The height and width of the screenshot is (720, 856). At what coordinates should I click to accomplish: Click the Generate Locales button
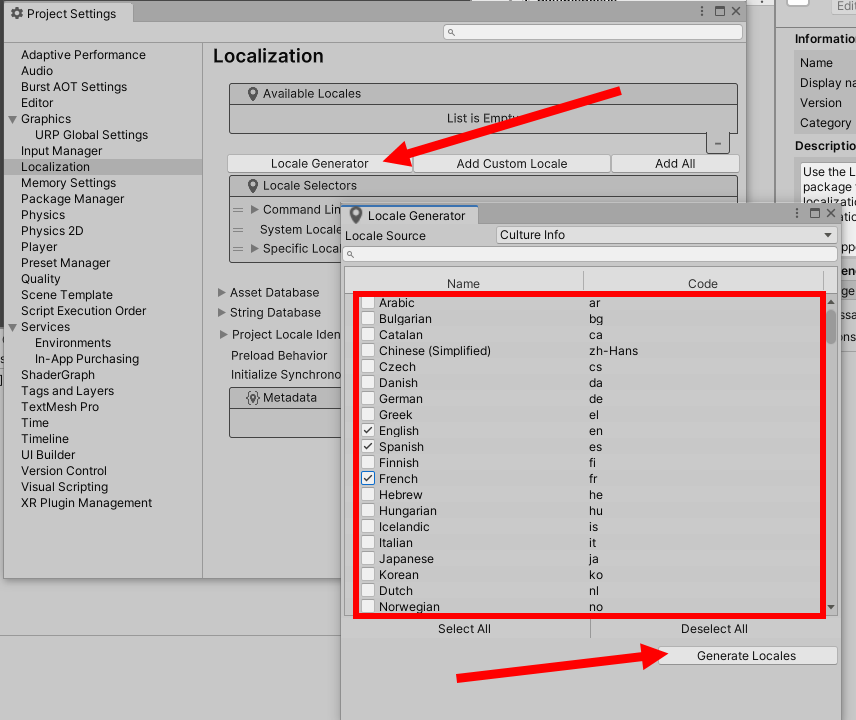pyautogui.click(x=747, y=656)
